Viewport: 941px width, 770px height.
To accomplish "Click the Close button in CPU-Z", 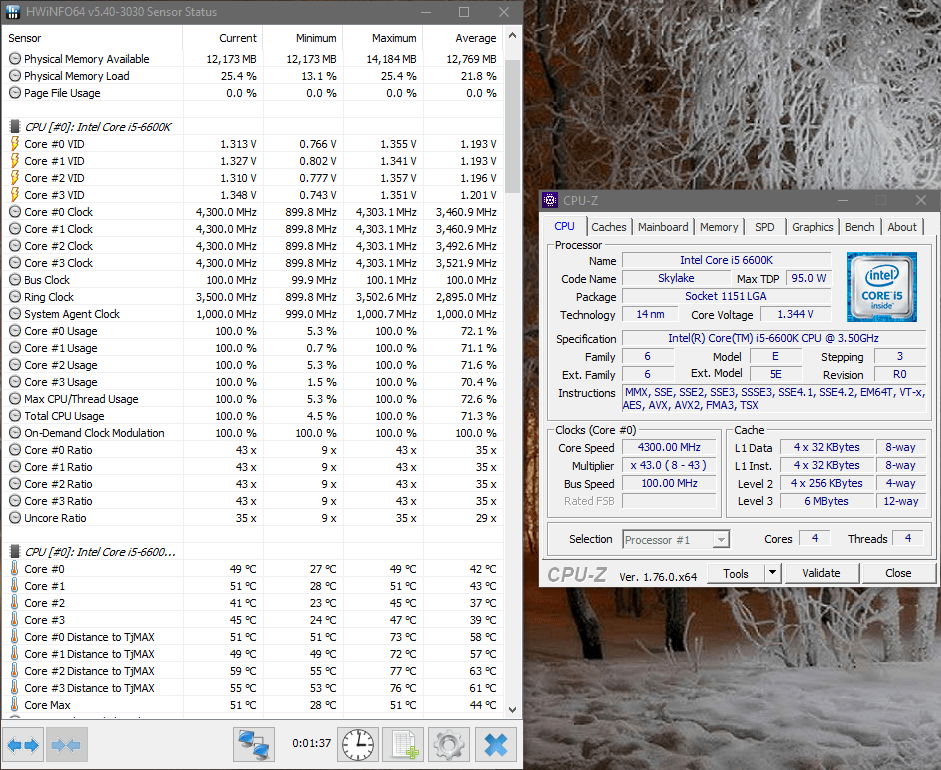I will (x=898, y=573).
